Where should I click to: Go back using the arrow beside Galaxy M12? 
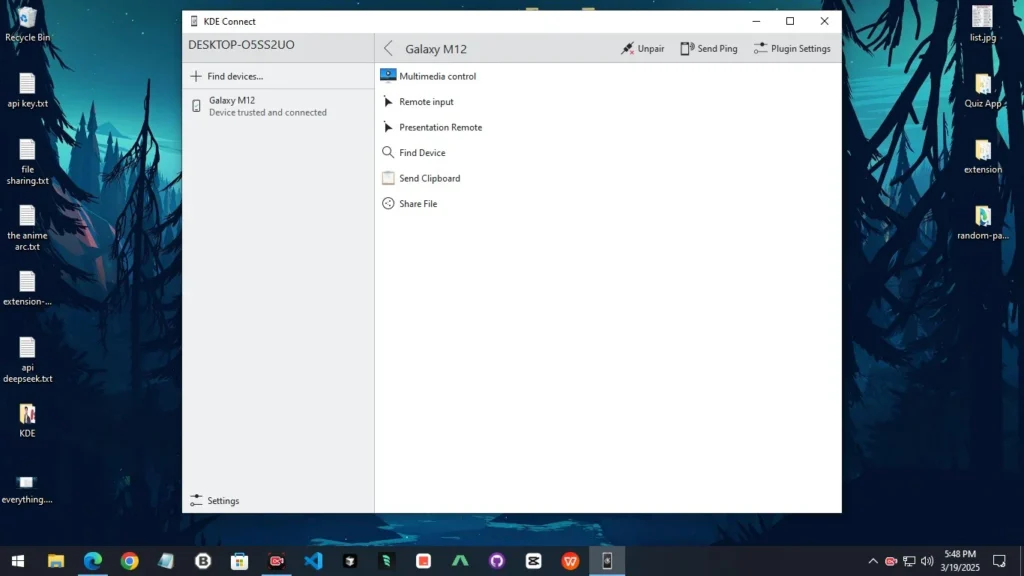tap(389, 48)
